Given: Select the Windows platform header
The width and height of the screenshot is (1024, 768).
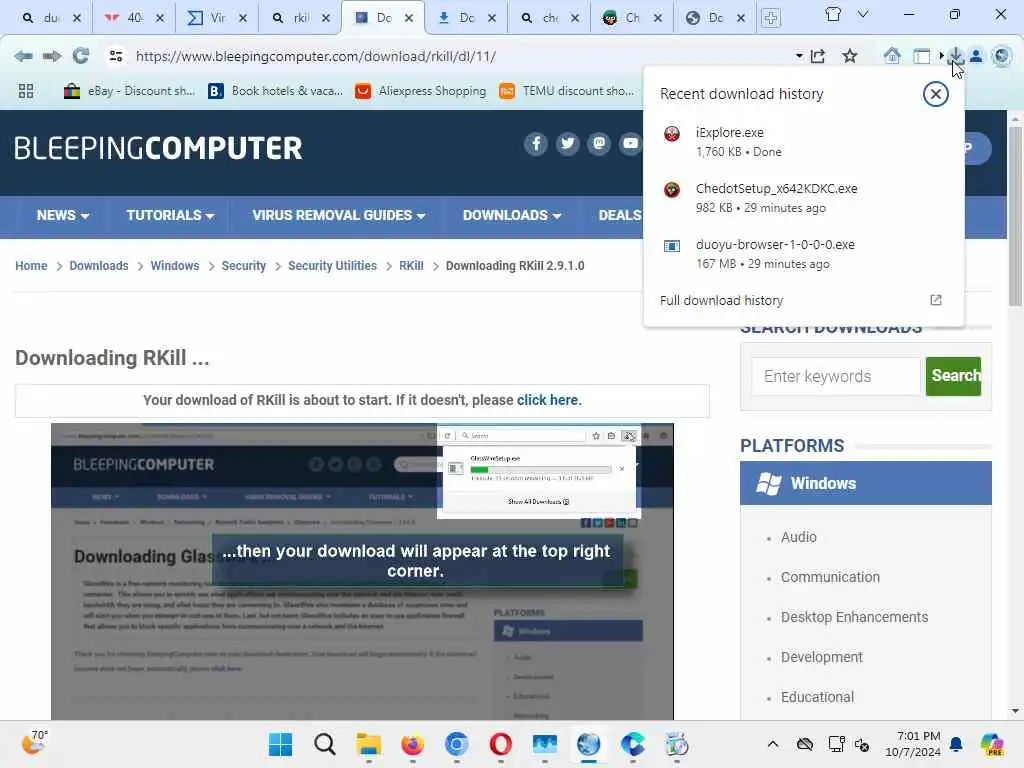Looking at the screenshot, I should click(x=866, y=483).
